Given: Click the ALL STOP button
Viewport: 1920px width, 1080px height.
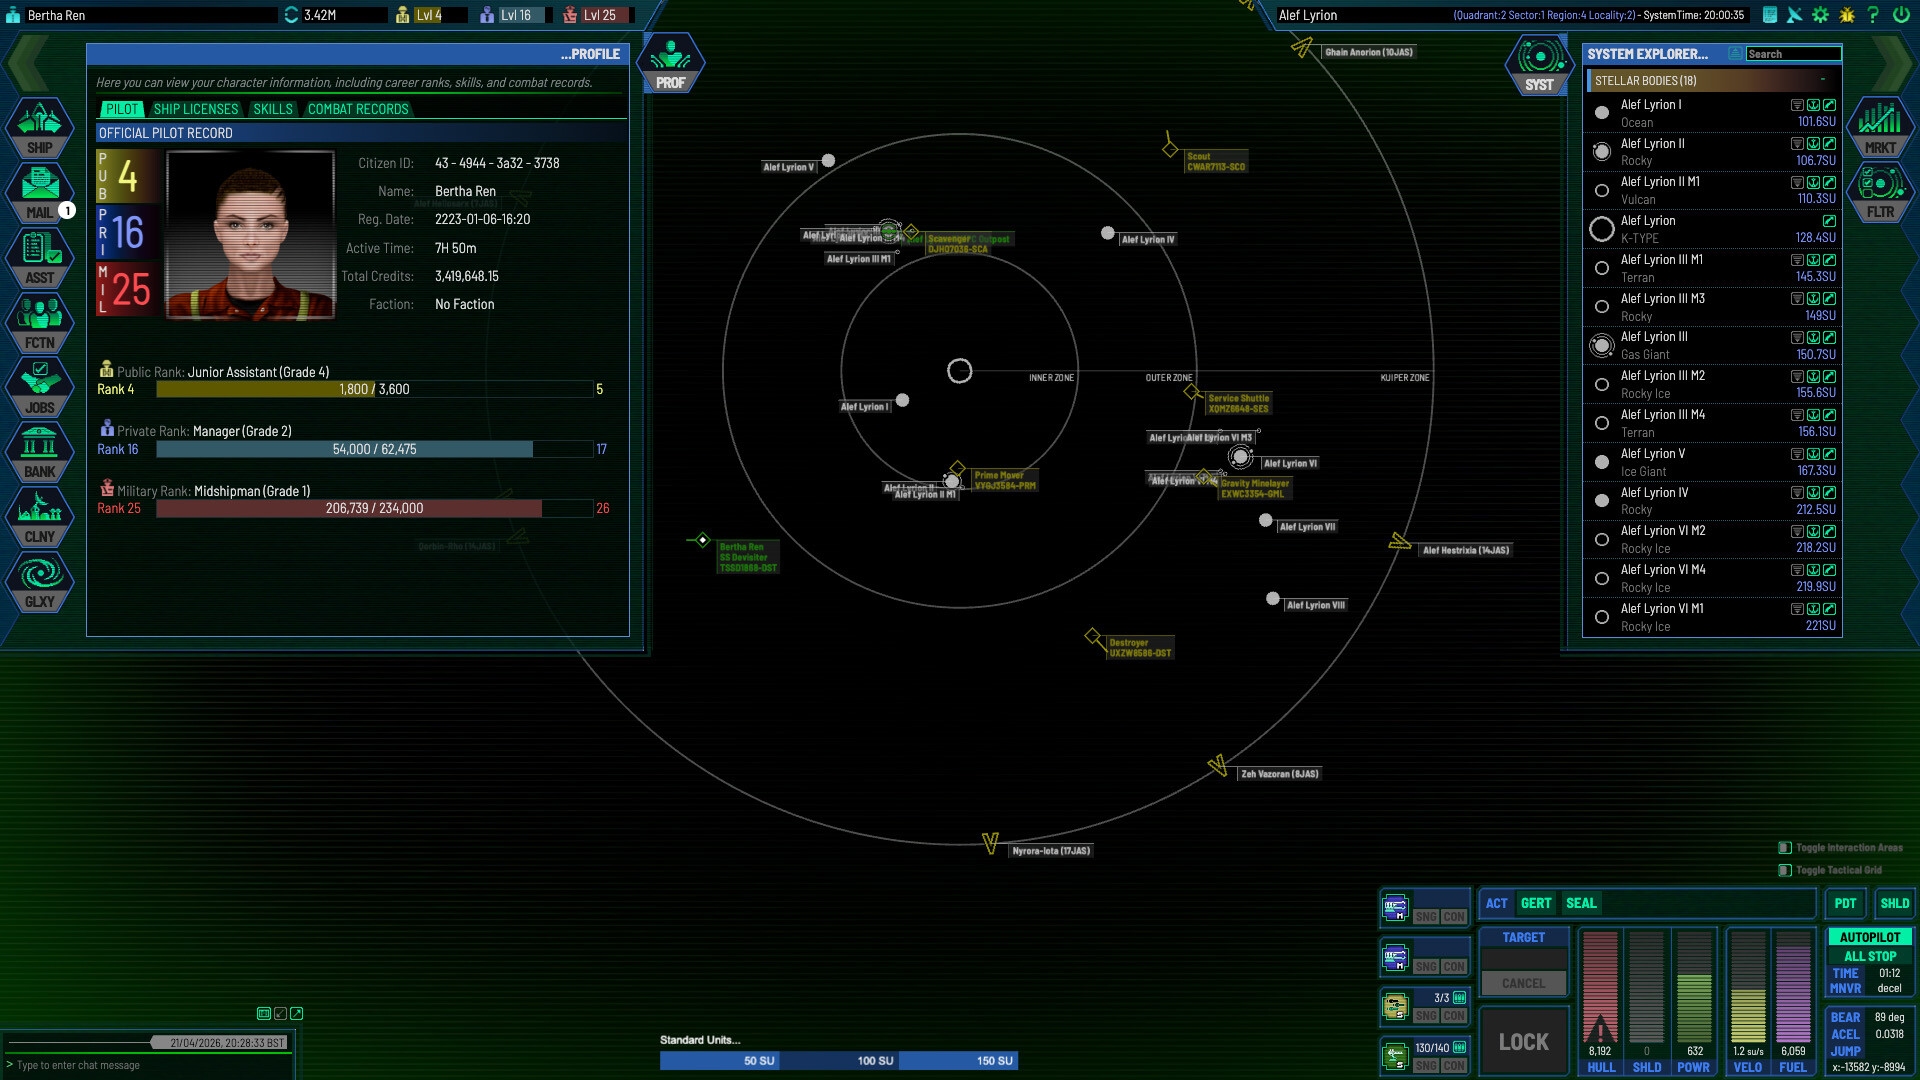Looking at the screenshot, I should coord(1869,957).
